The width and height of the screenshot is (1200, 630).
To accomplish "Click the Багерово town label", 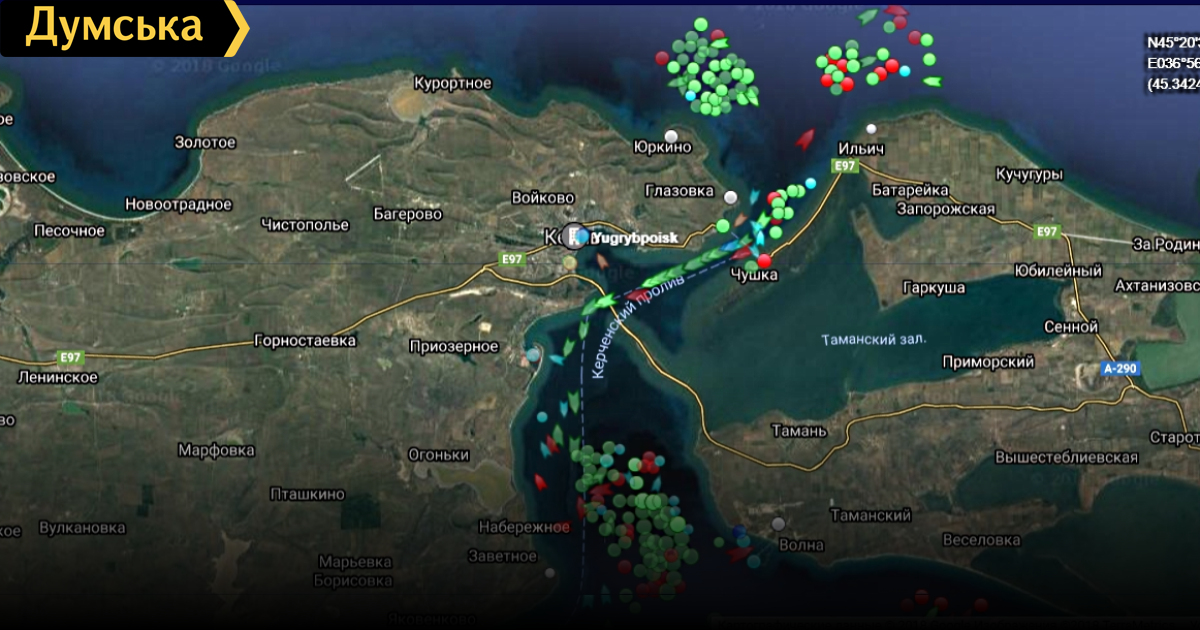I will (x=407, y=214).
